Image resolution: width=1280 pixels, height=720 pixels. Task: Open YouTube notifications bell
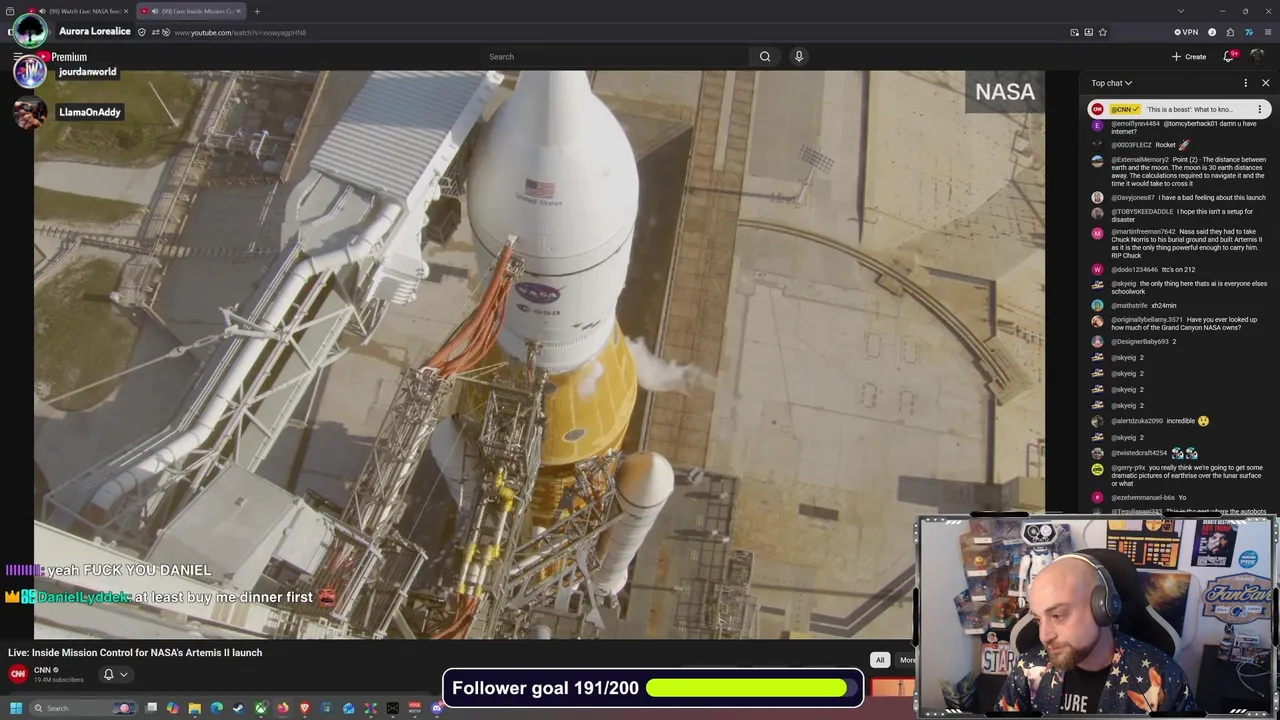1229,57
